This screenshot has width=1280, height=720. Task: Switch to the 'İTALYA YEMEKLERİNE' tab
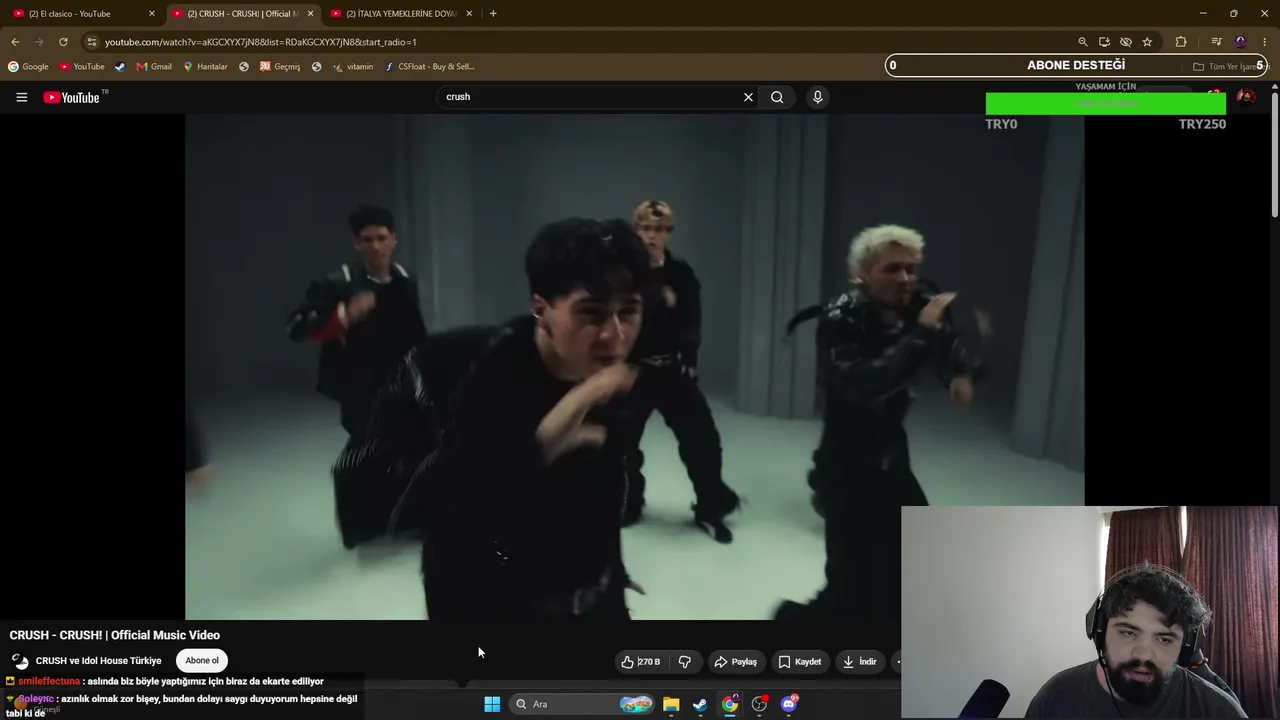click(400, 14)
